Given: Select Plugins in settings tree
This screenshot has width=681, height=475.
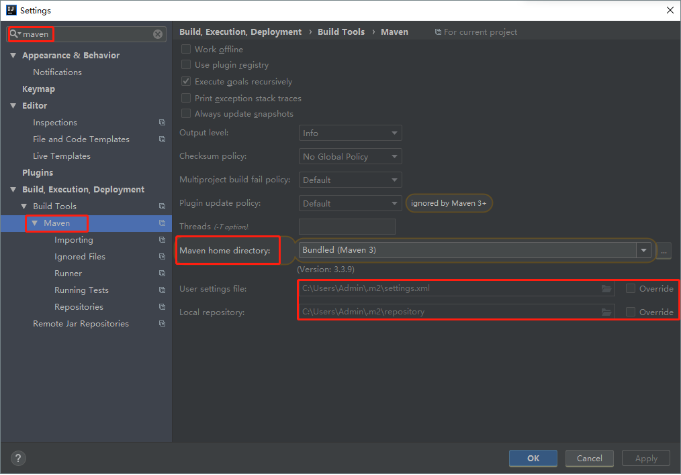Looking at the screenshot, I should (x=38, y=173).
